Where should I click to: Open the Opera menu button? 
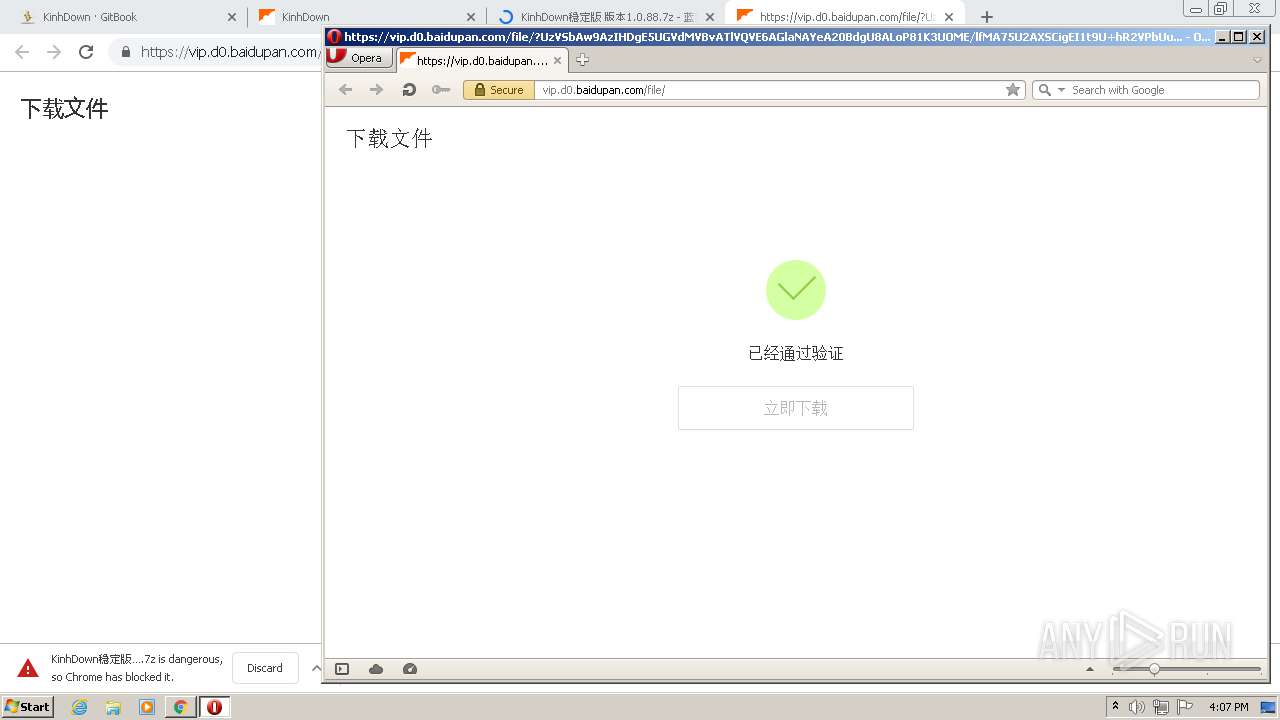click(x=359, y=58)
